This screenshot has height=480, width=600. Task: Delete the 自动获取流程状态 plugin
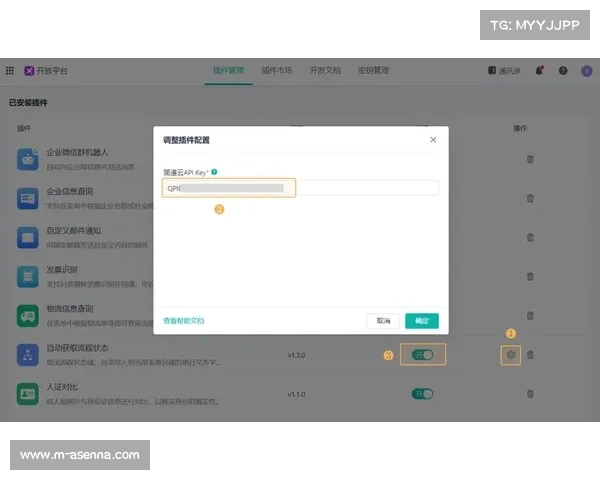pos(530,355)
